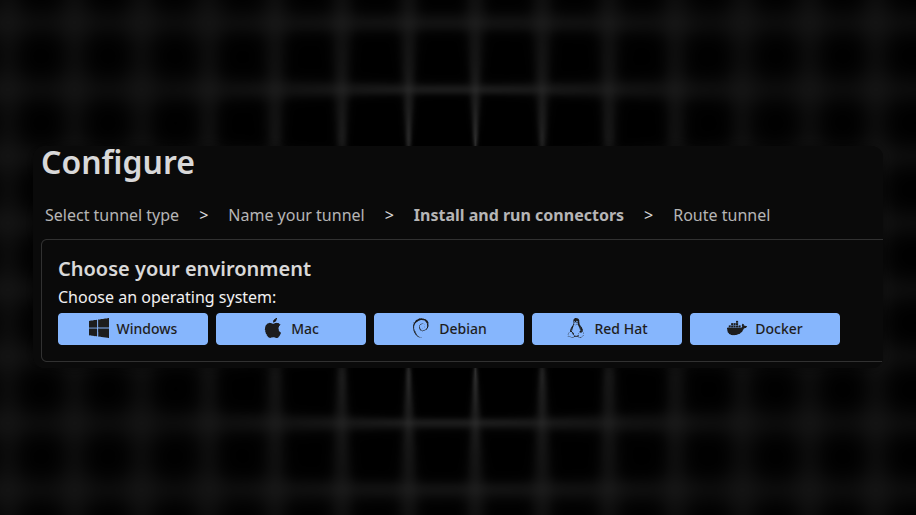Click the Configure heading
Screen dimensions: 916x515
coord(118,163)
